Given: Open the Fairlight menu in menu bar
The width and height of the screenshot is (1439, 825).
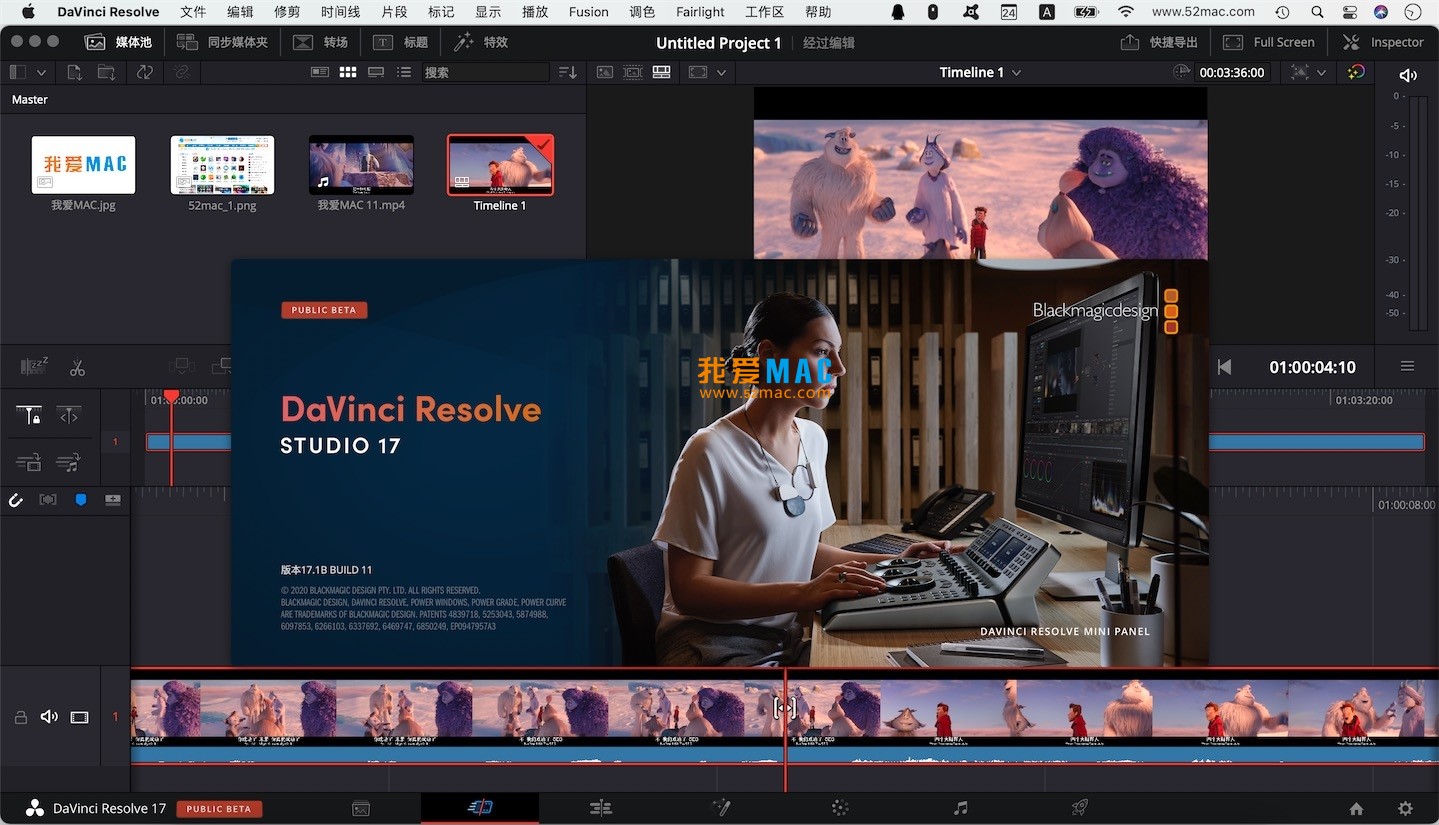Looking at the screenshot, I should pyautogui.click(x=700, y=12).
